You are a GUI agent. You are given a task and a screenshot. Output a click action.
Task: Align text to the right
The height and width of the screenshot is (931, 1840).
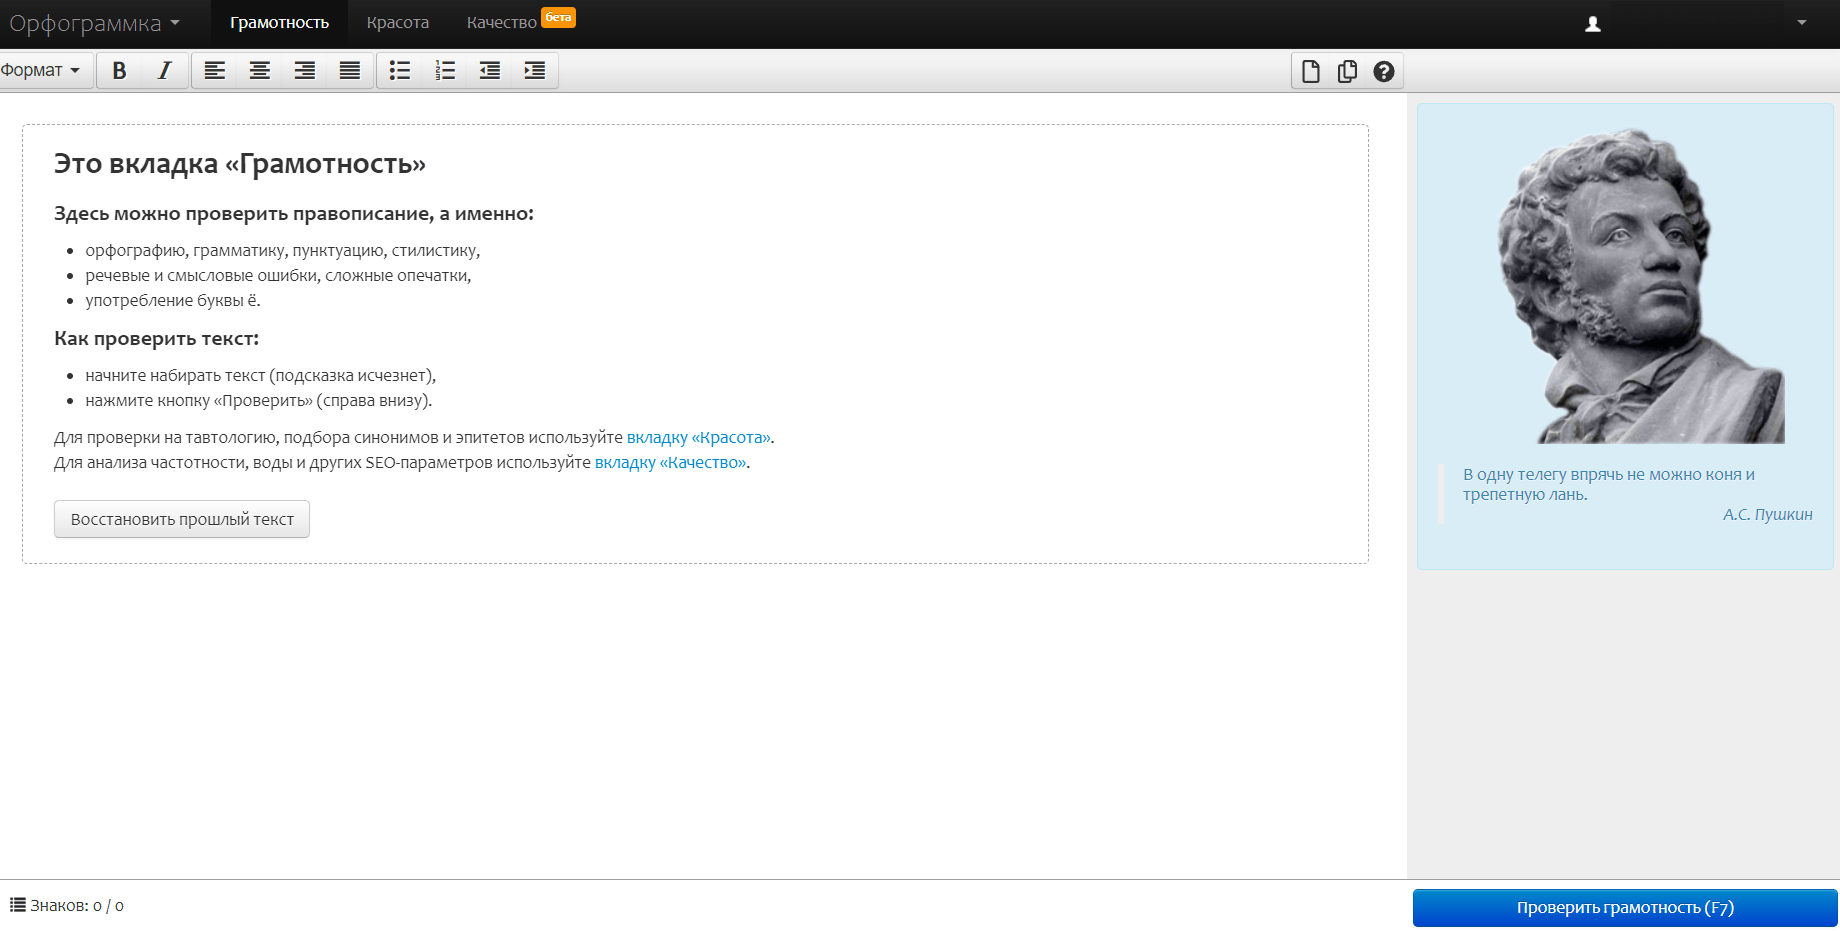click(x=305, y=71)
